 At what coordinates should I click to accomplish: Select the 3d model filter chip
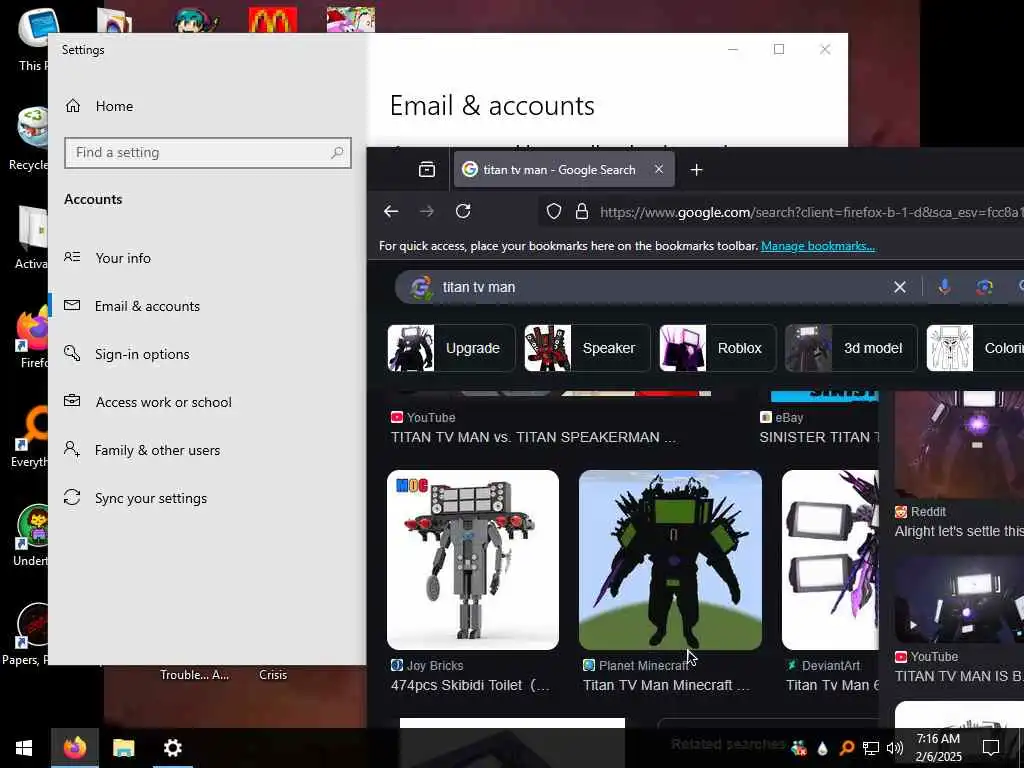click(851, 348)
